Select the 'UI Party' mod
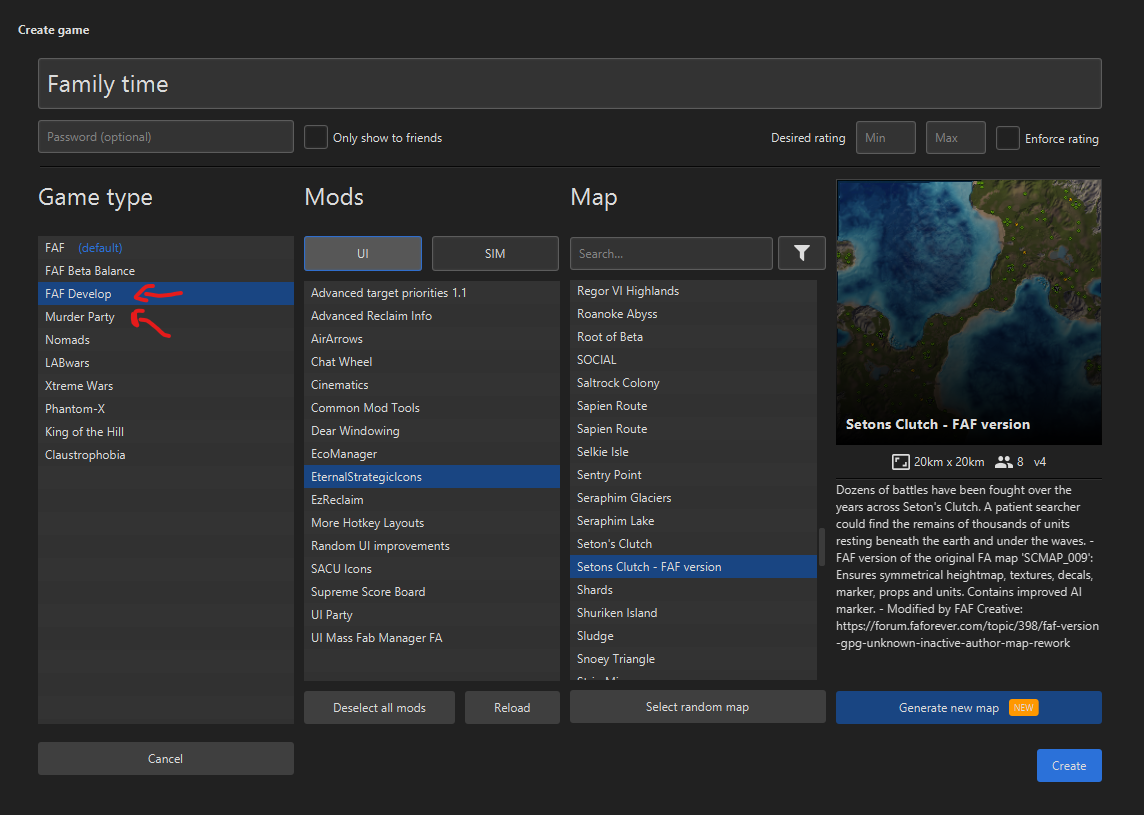Viewport: 1144px width, 815px height. 432,614
